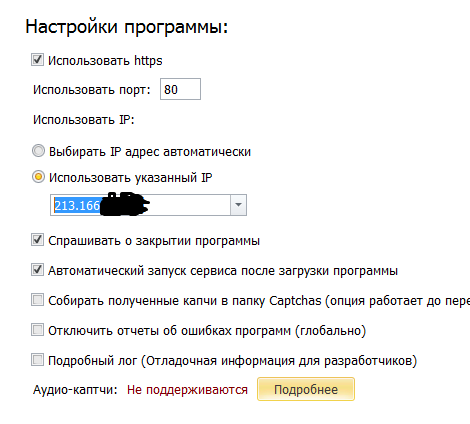Click the Использовать порт label

pyautogui.click(x=92, y=90)
